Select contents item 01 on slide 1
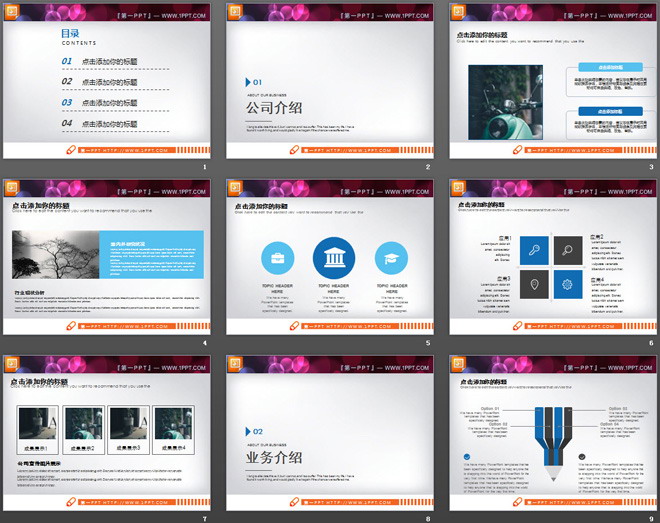The width and height of the screenshot is (660, 523). pos(100,61)
